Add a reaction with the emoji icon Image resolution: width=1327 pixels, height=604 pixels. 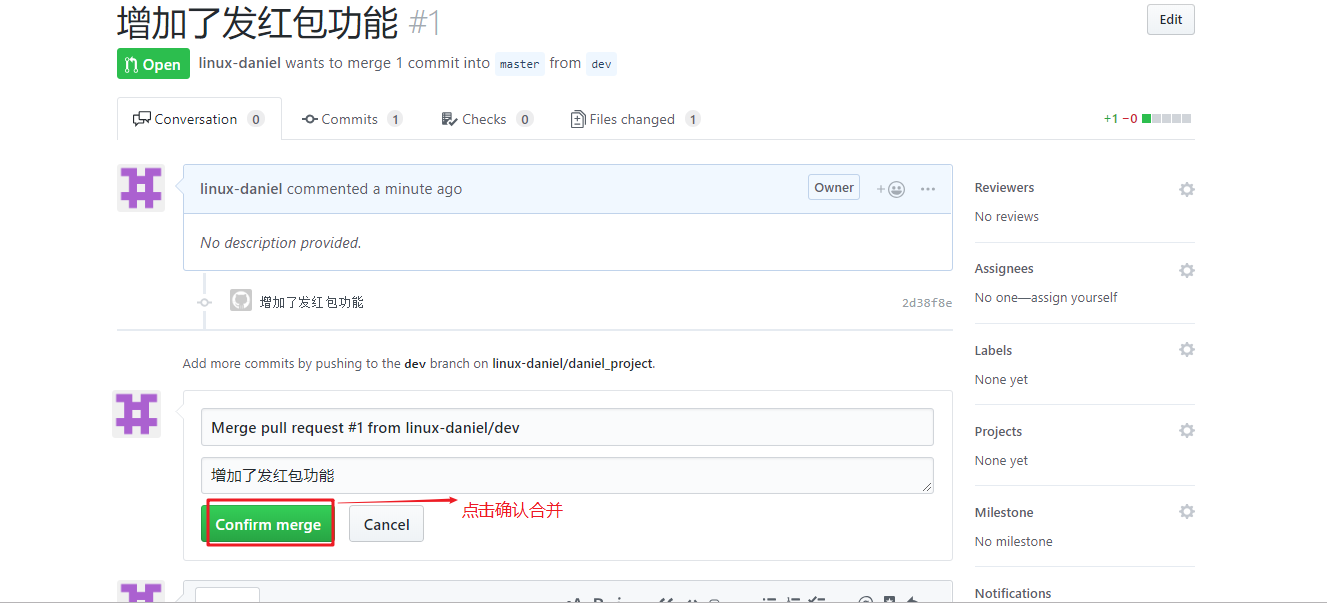point(891,189)
